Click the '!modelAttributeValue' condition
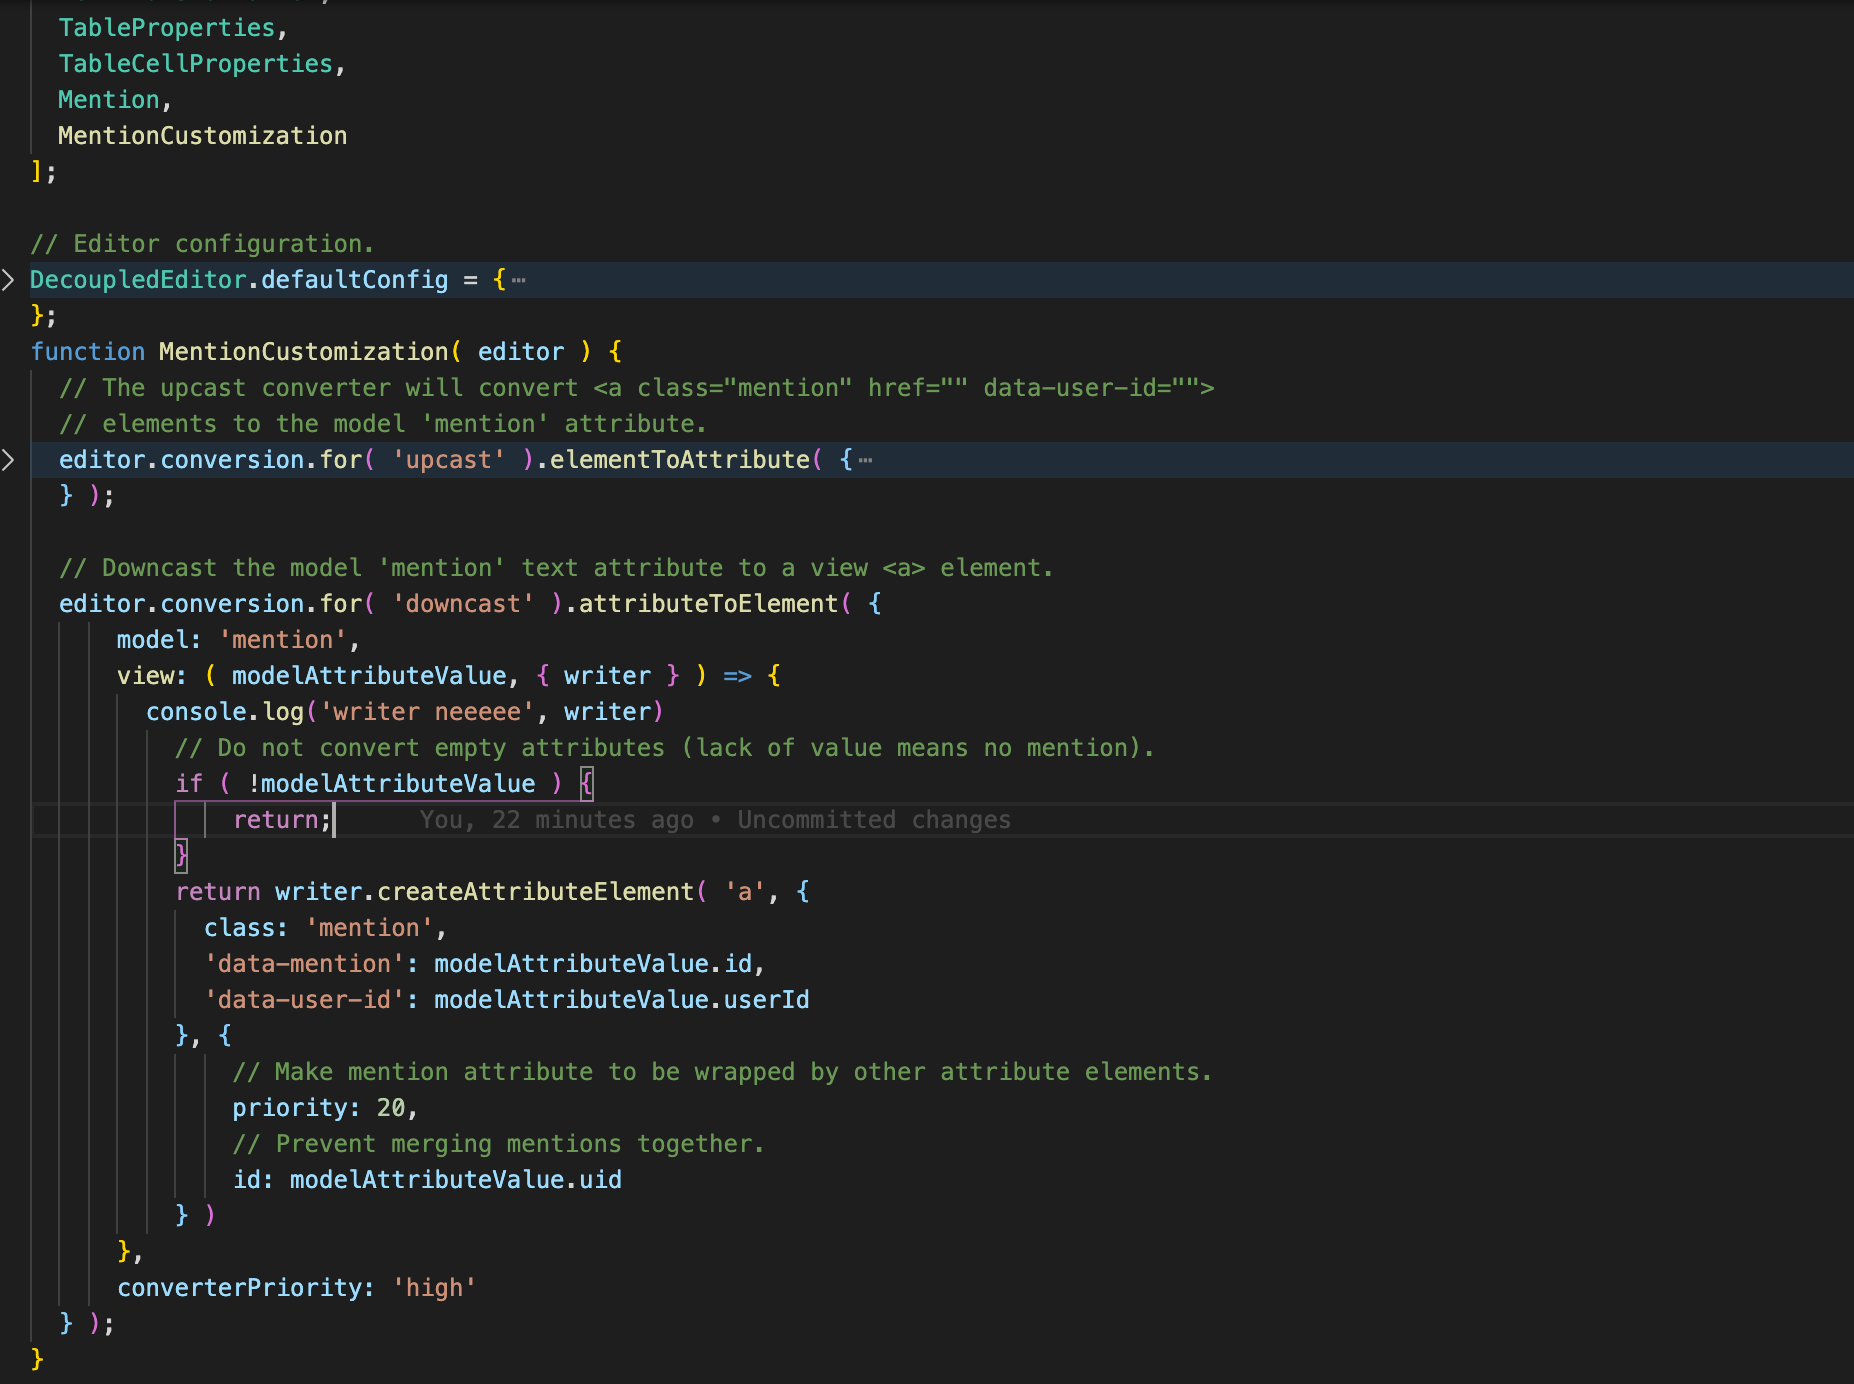 (x=391, y=784)
